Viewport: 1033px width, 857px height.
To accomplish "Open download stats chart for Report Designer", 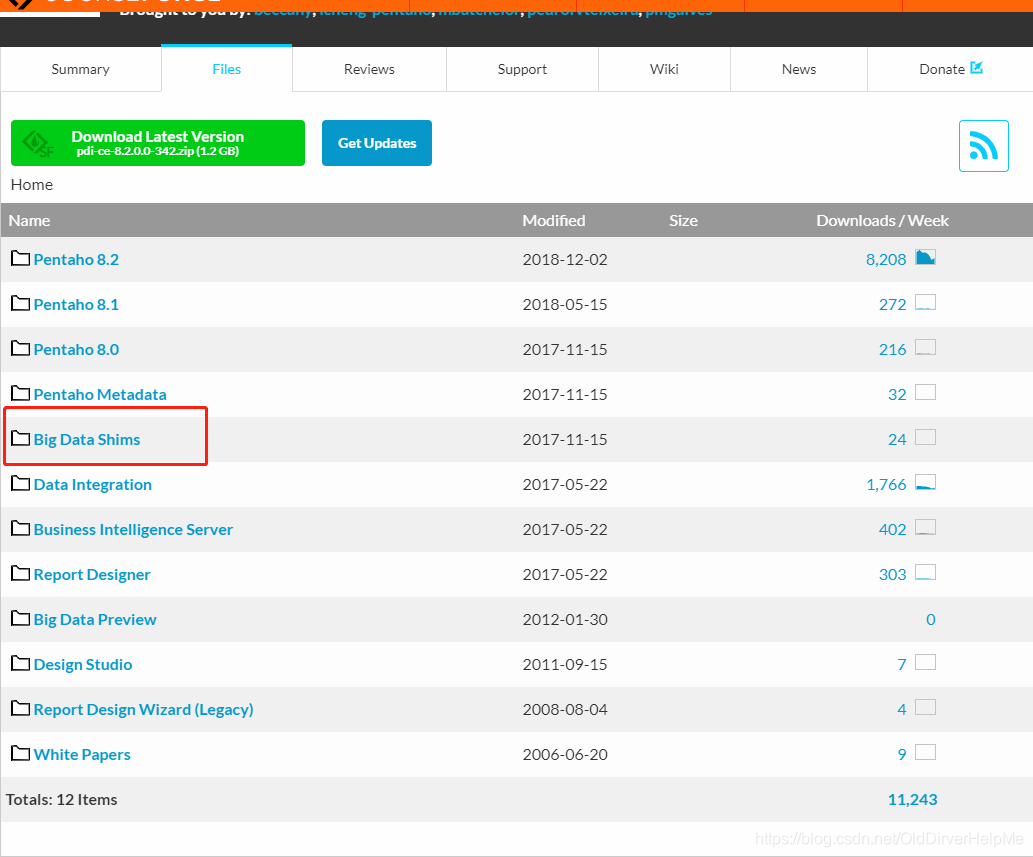I will pyautogui.click(x=925, y=572).
